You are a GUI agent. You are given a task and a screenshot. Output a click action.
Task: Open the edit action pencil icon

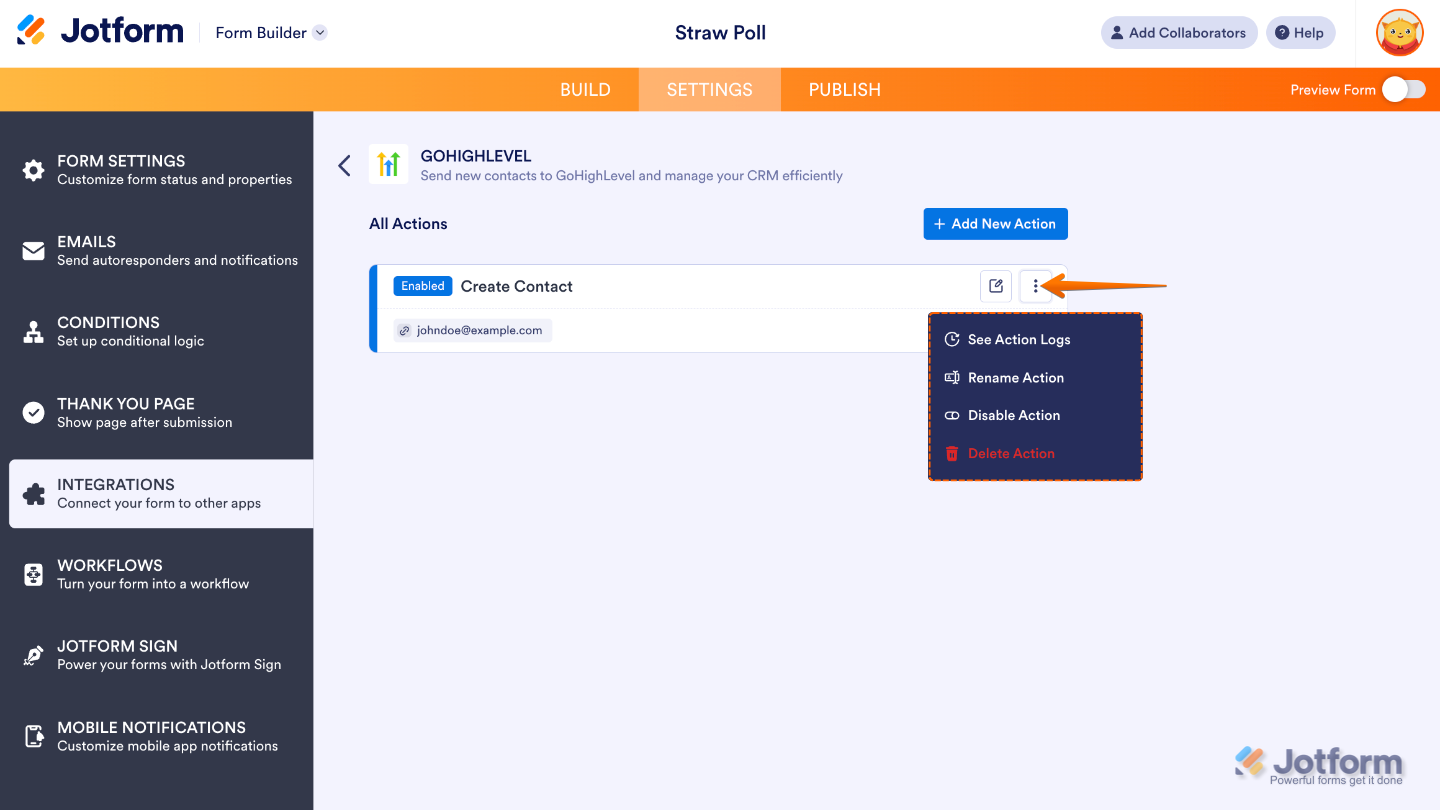pyautogui.click(x=995, y=286)
